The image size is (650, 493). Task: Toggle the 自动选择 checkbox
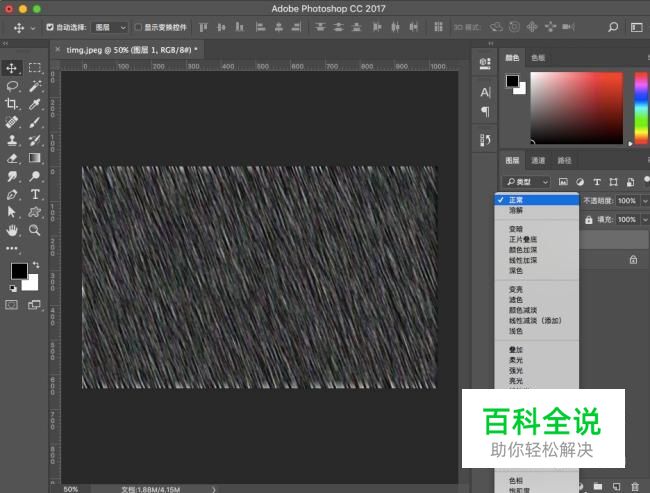pos(50,27)
